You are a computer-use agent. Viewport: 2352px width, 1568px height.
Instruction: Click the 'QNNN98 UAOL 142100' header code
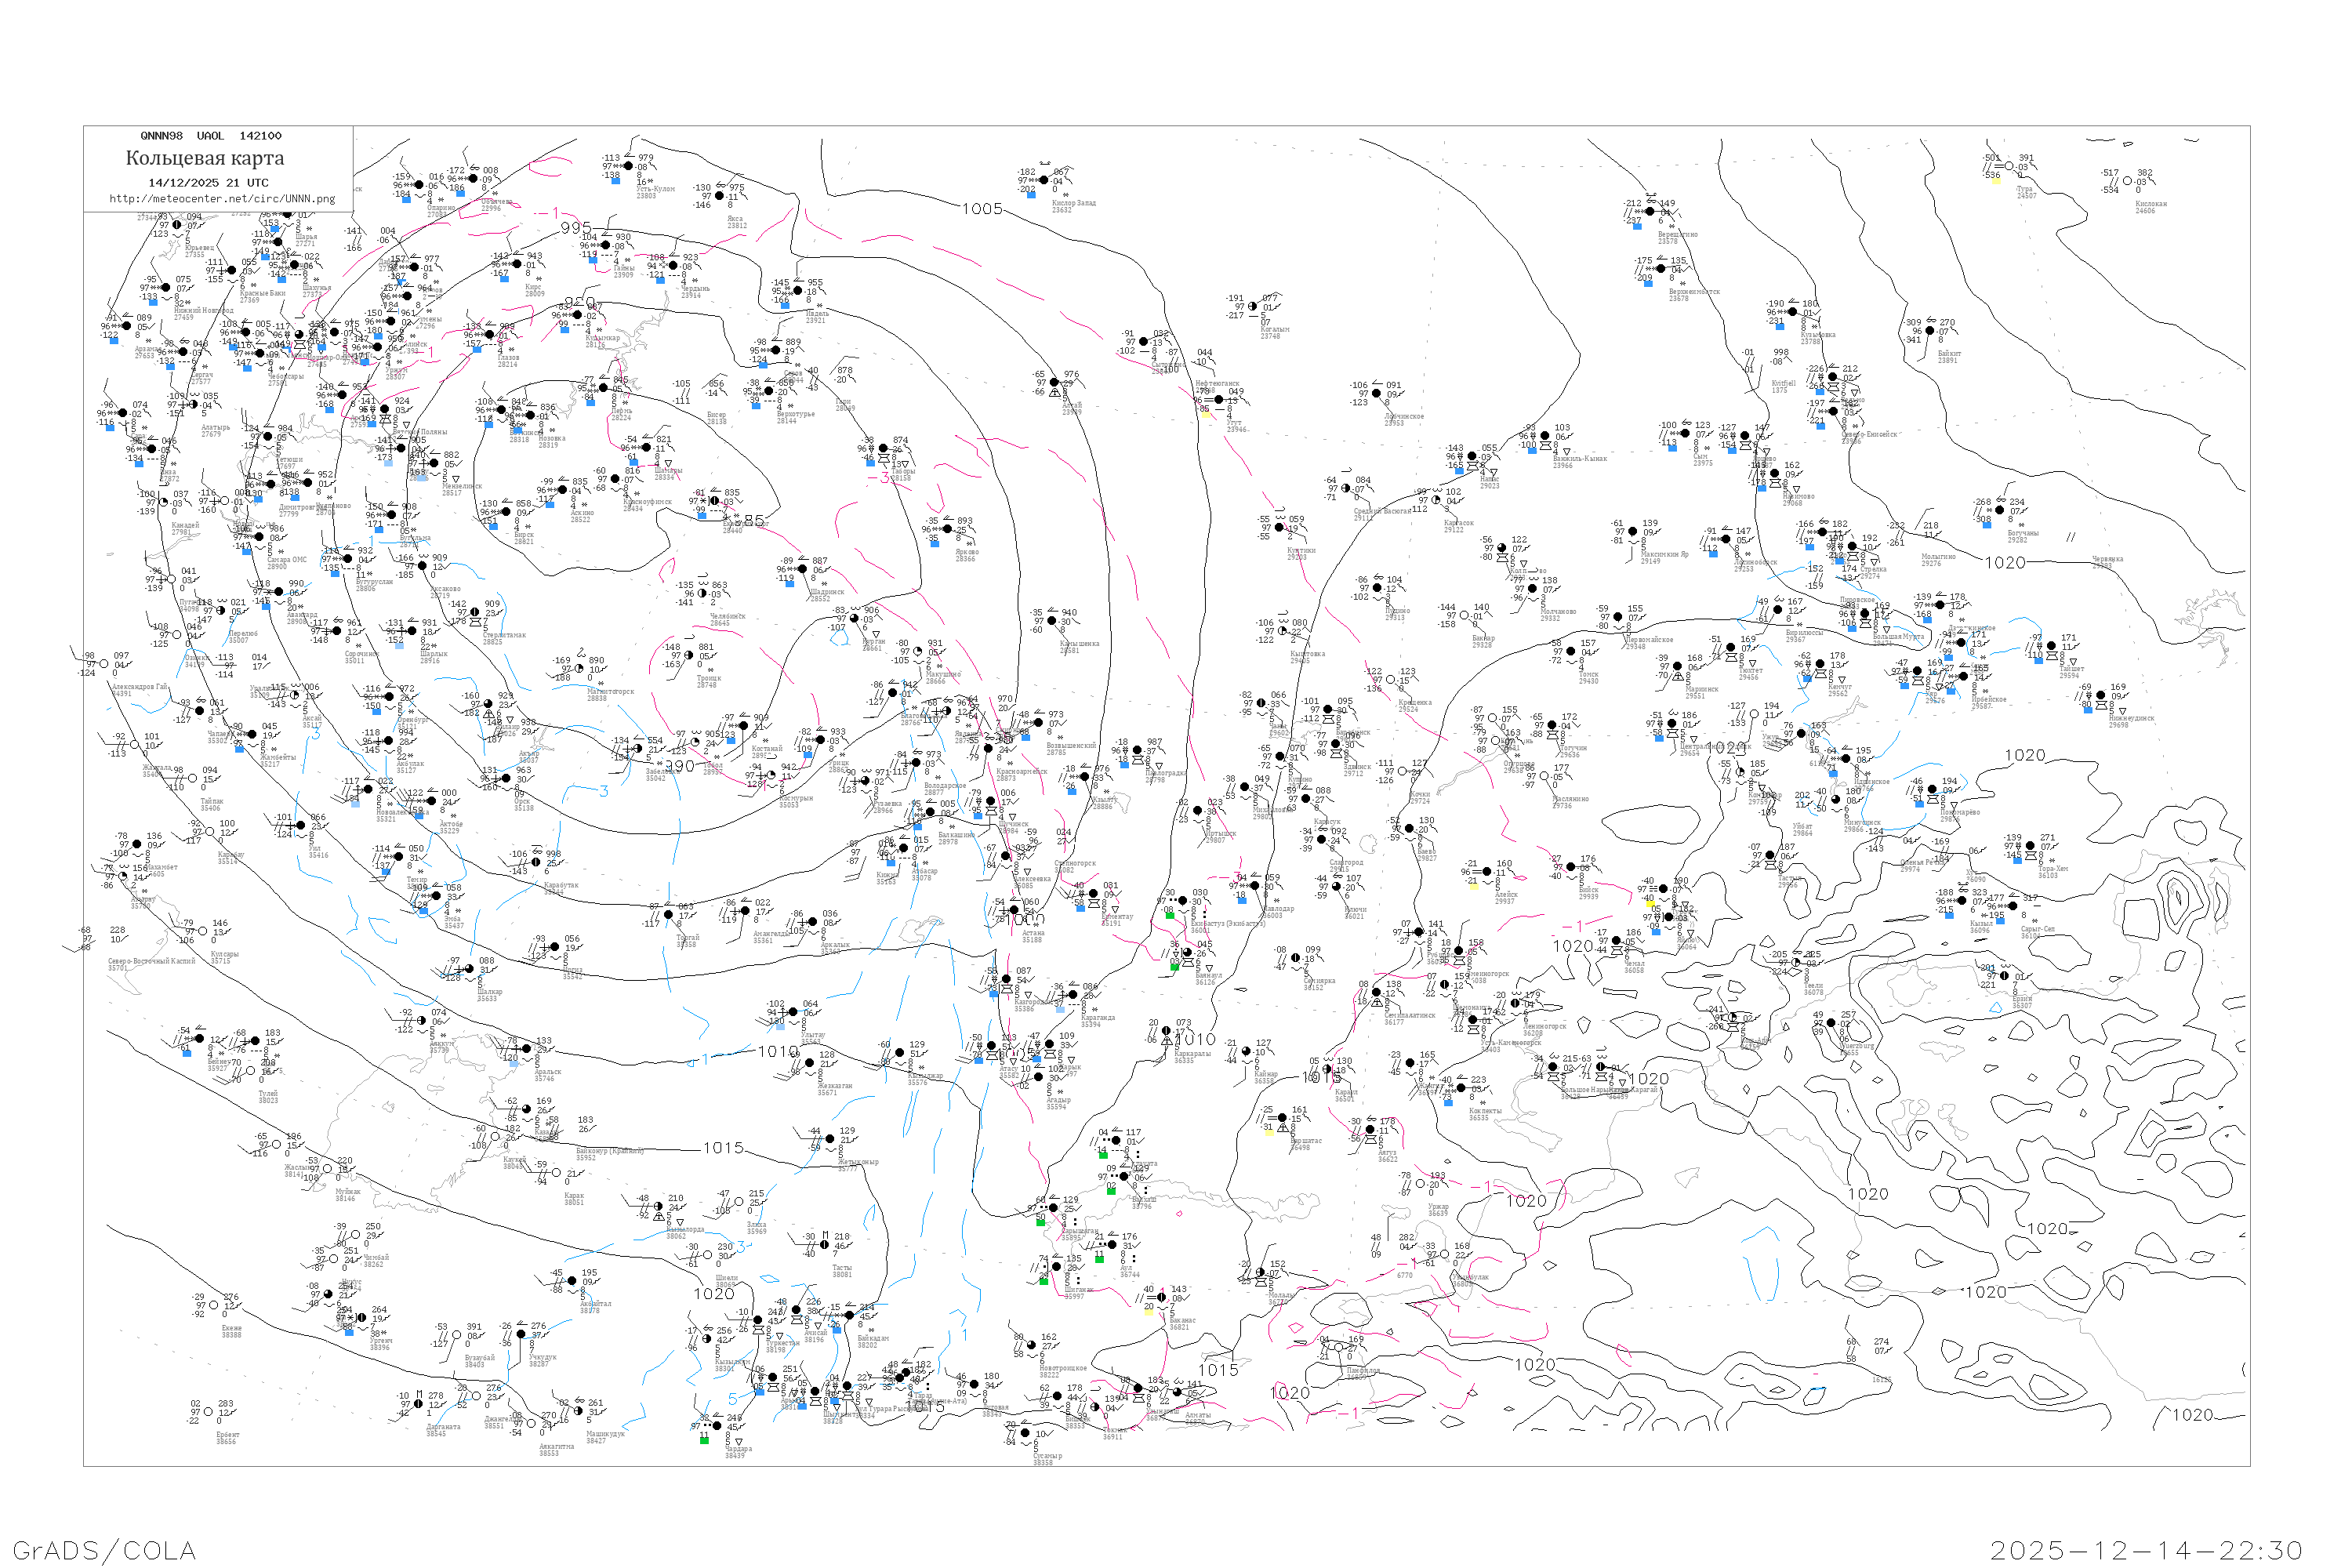tap(211, 136)
